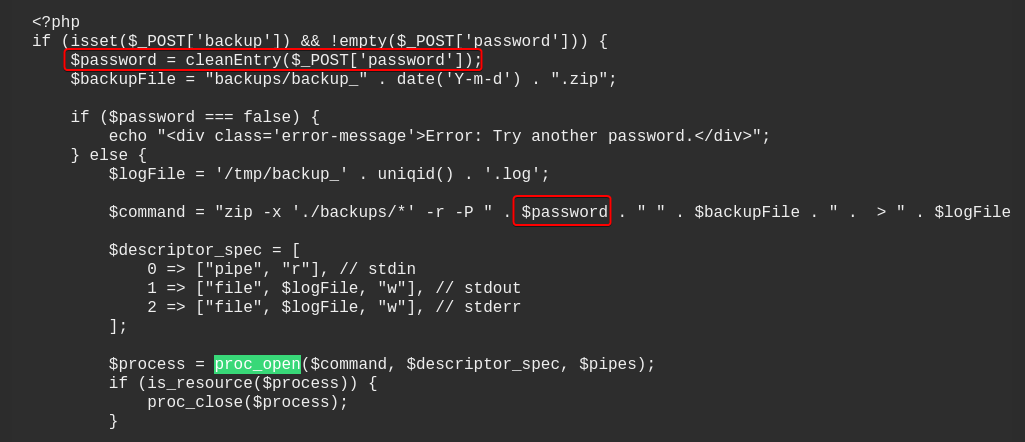Click the $logFile at end of command line

pyautogui.click(x=972, y=212)
